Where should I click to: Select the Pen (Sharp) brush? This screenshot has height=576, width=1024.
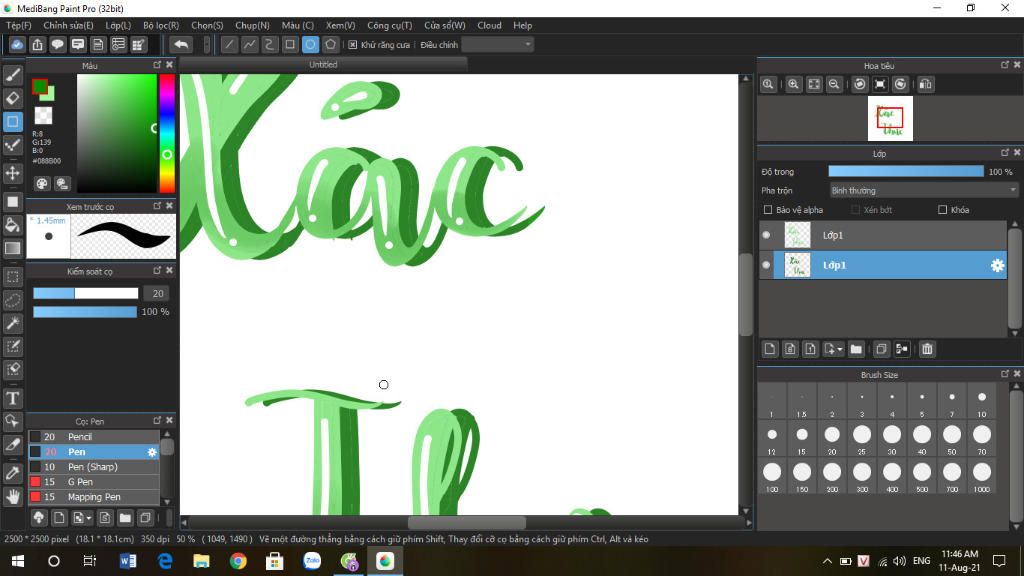click(93, 467)
